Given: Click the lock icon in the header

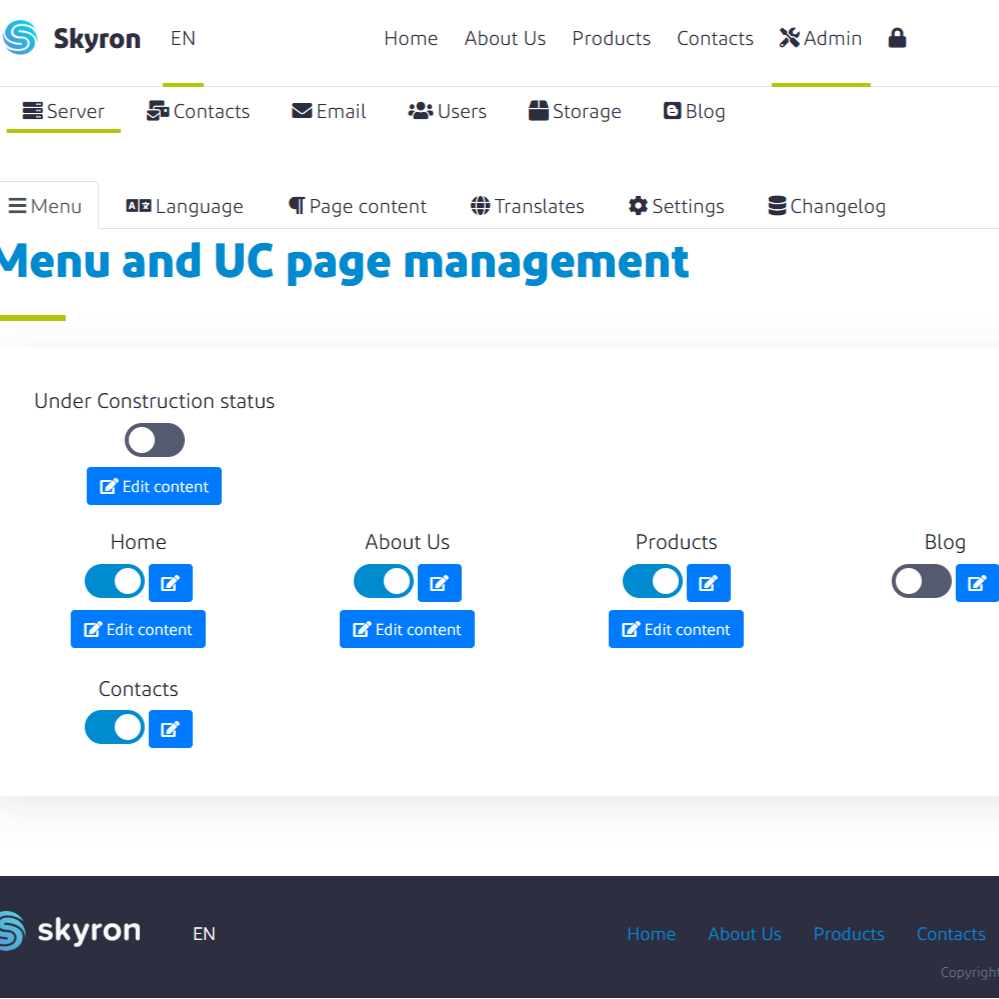Looking at the screenshot, I should coord(896,38).
